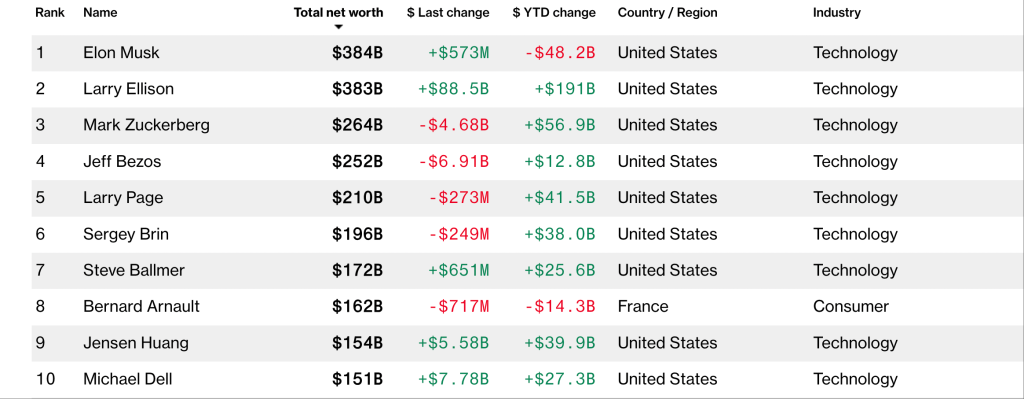The width and height of the screenshot is (1024, 399).
Task: Open Larry Page's billionaire entry
Action: coord(123,198)
